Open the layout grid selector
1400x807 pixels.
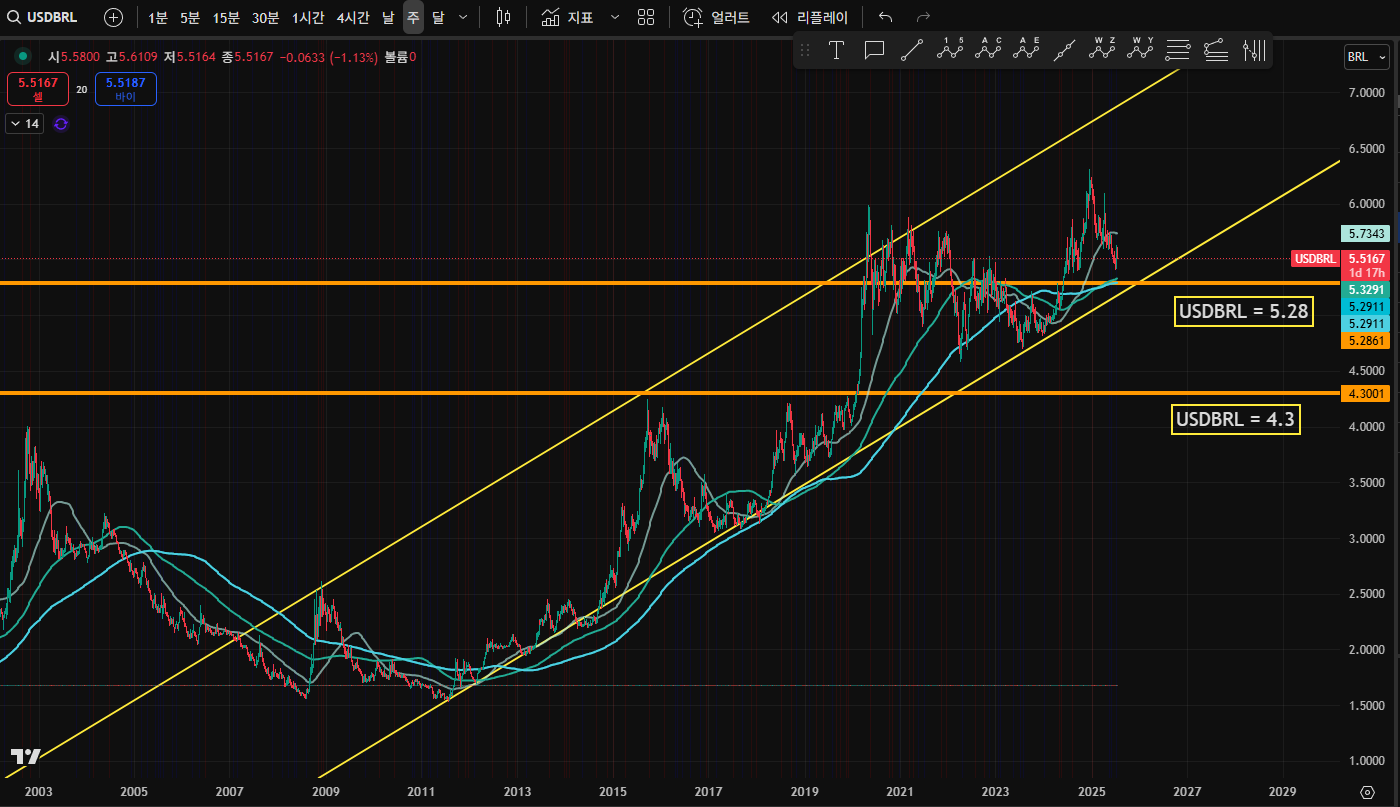coord(646,17)
